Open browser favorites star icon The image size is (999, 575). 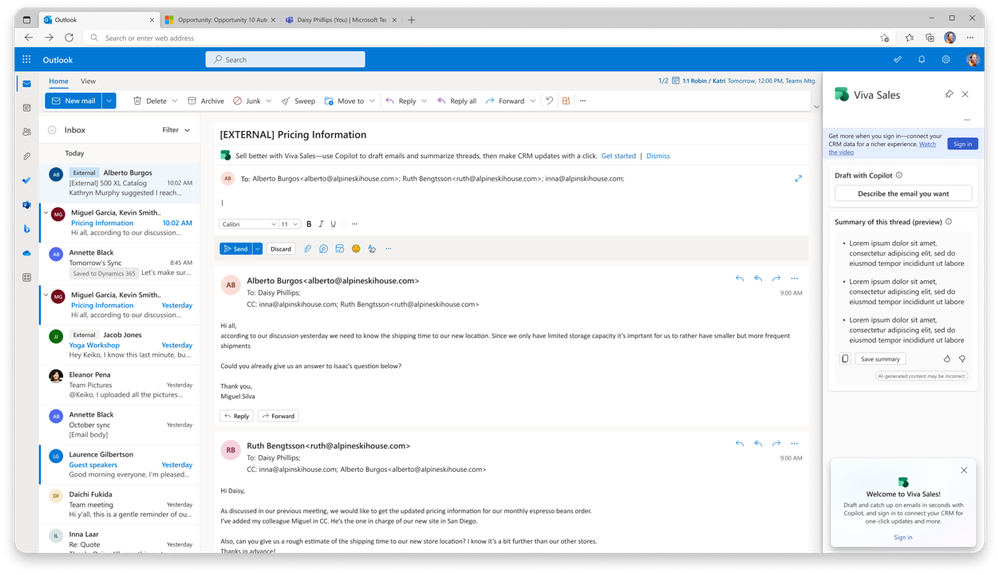pyautogui.click(x=909, y=38)
